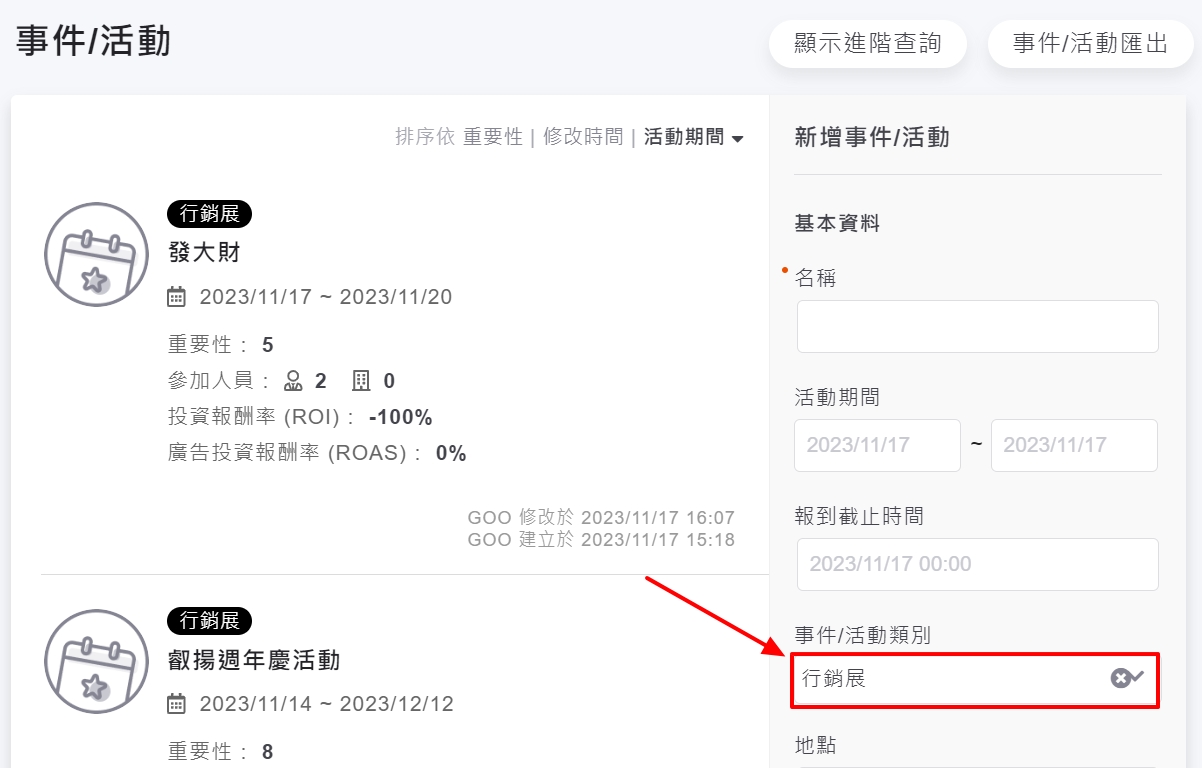
Task: Sort list by 修改時間
Action: pos(583,137)
